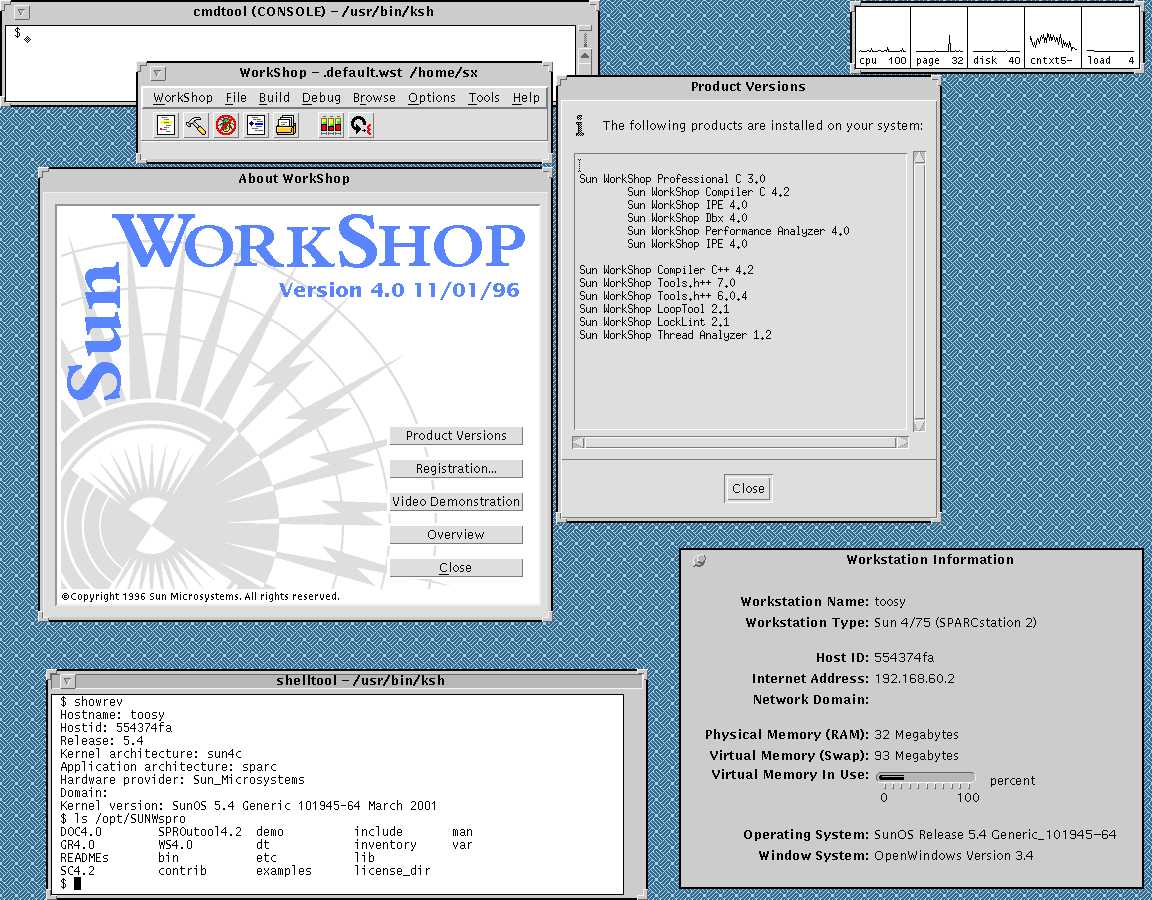Viewport: 1152px width, 900px height.
Task: Click the looping arrow fix-and-continue icon
Action: (x=361, y=126)
